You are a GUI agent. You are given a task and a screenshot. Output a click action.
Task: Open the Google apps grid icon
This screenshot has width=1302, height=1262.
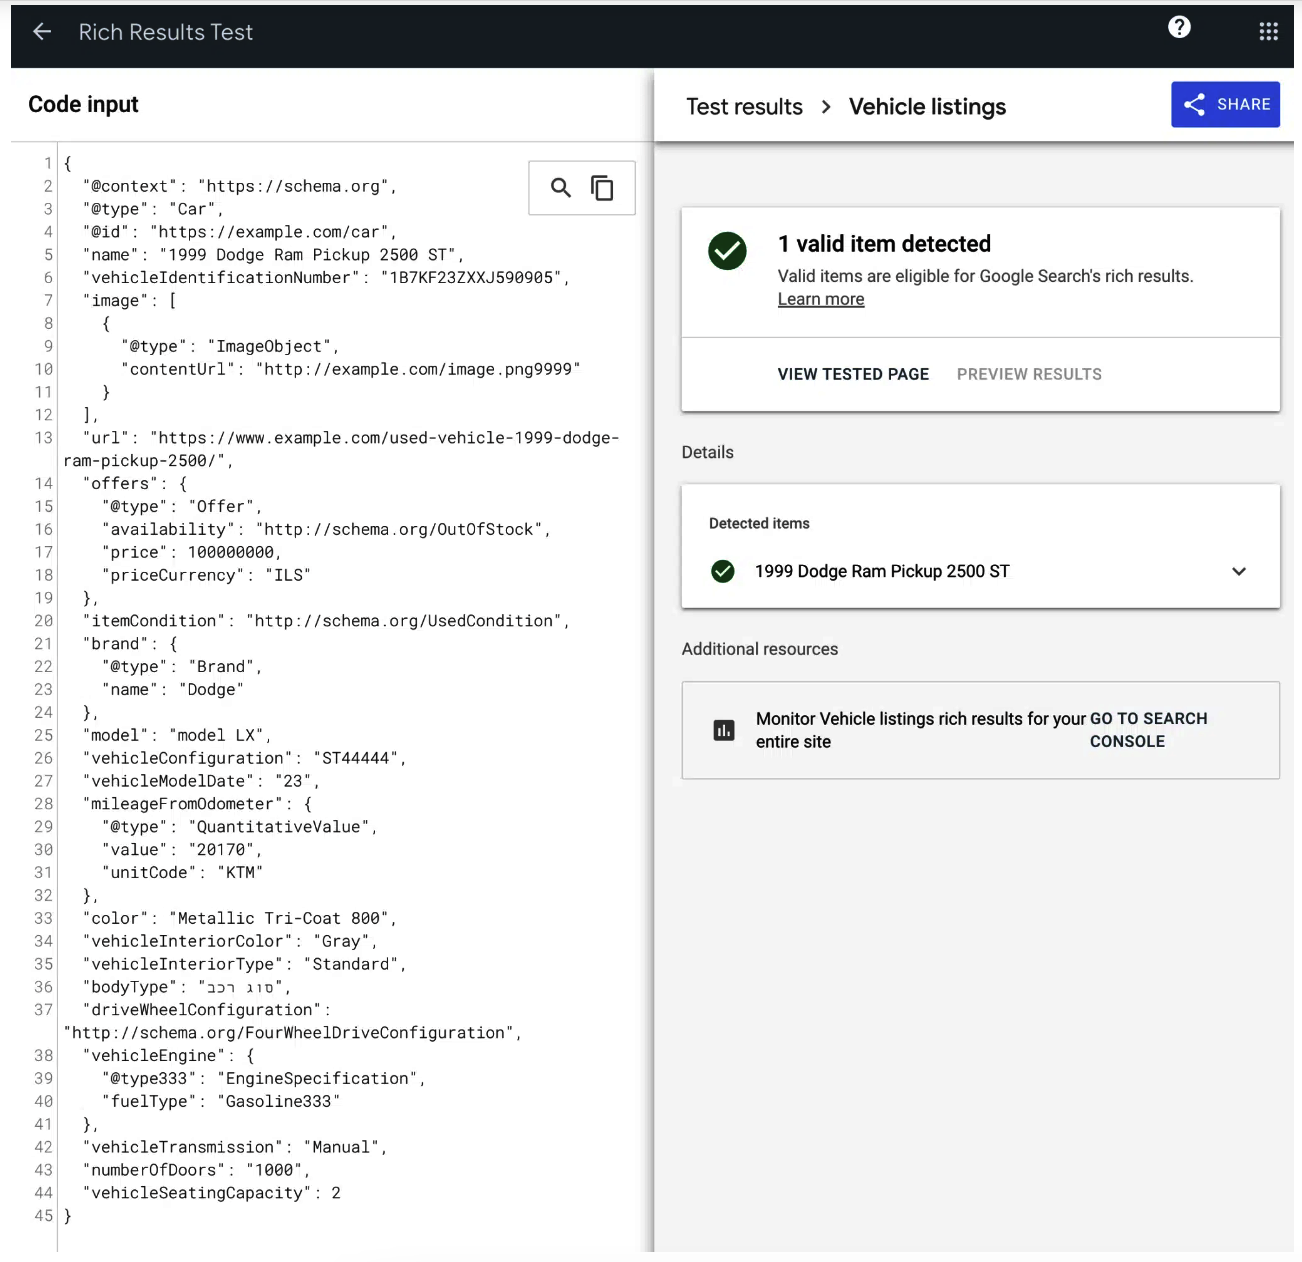[x=1268, y=32]
